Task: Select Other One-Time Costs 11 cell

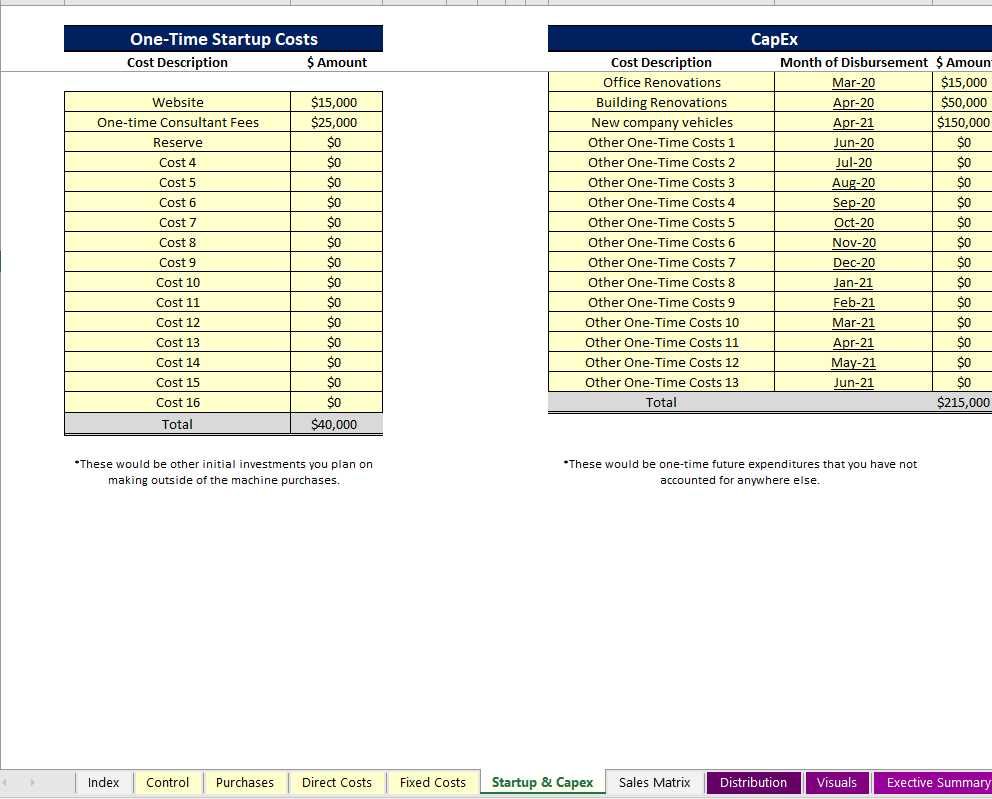Action: tap(661, 342)
